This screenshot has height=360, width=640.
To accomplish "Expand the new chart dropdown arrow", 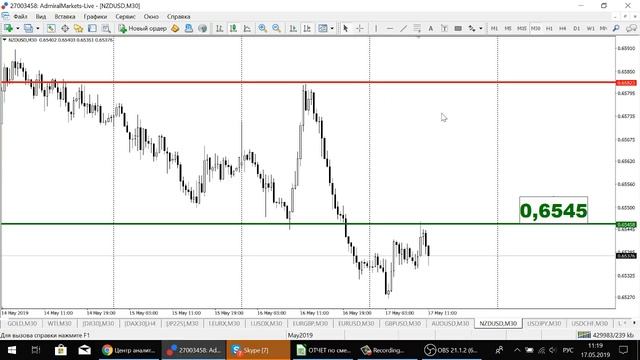I will coord(17,28).
